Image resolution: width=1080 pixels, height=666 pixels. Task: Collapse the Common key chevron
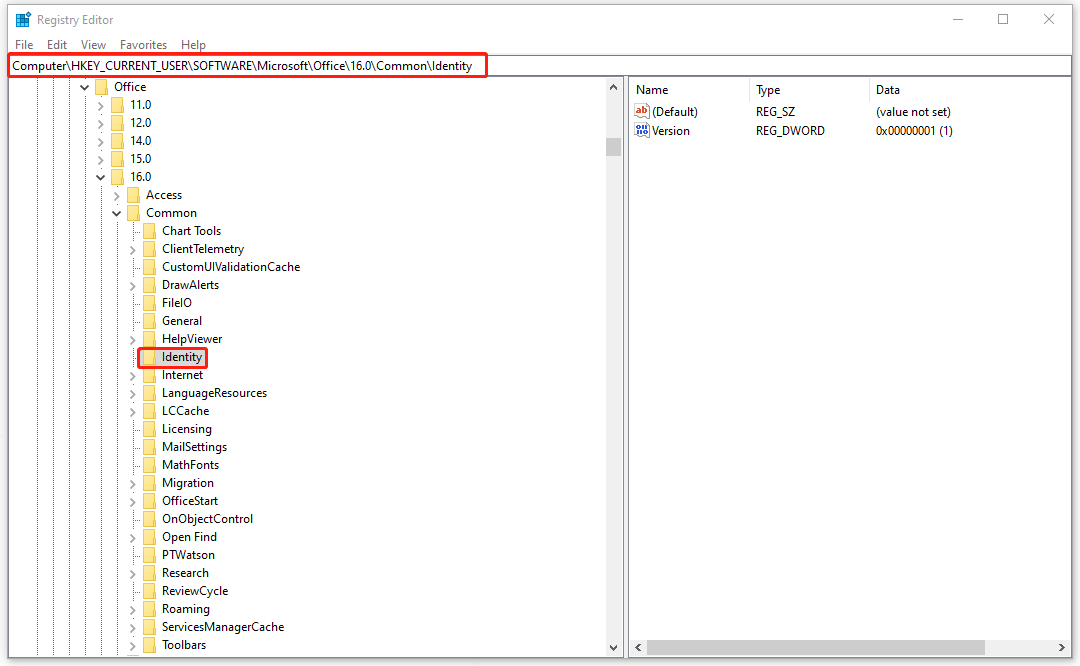(x=116, y=212)
